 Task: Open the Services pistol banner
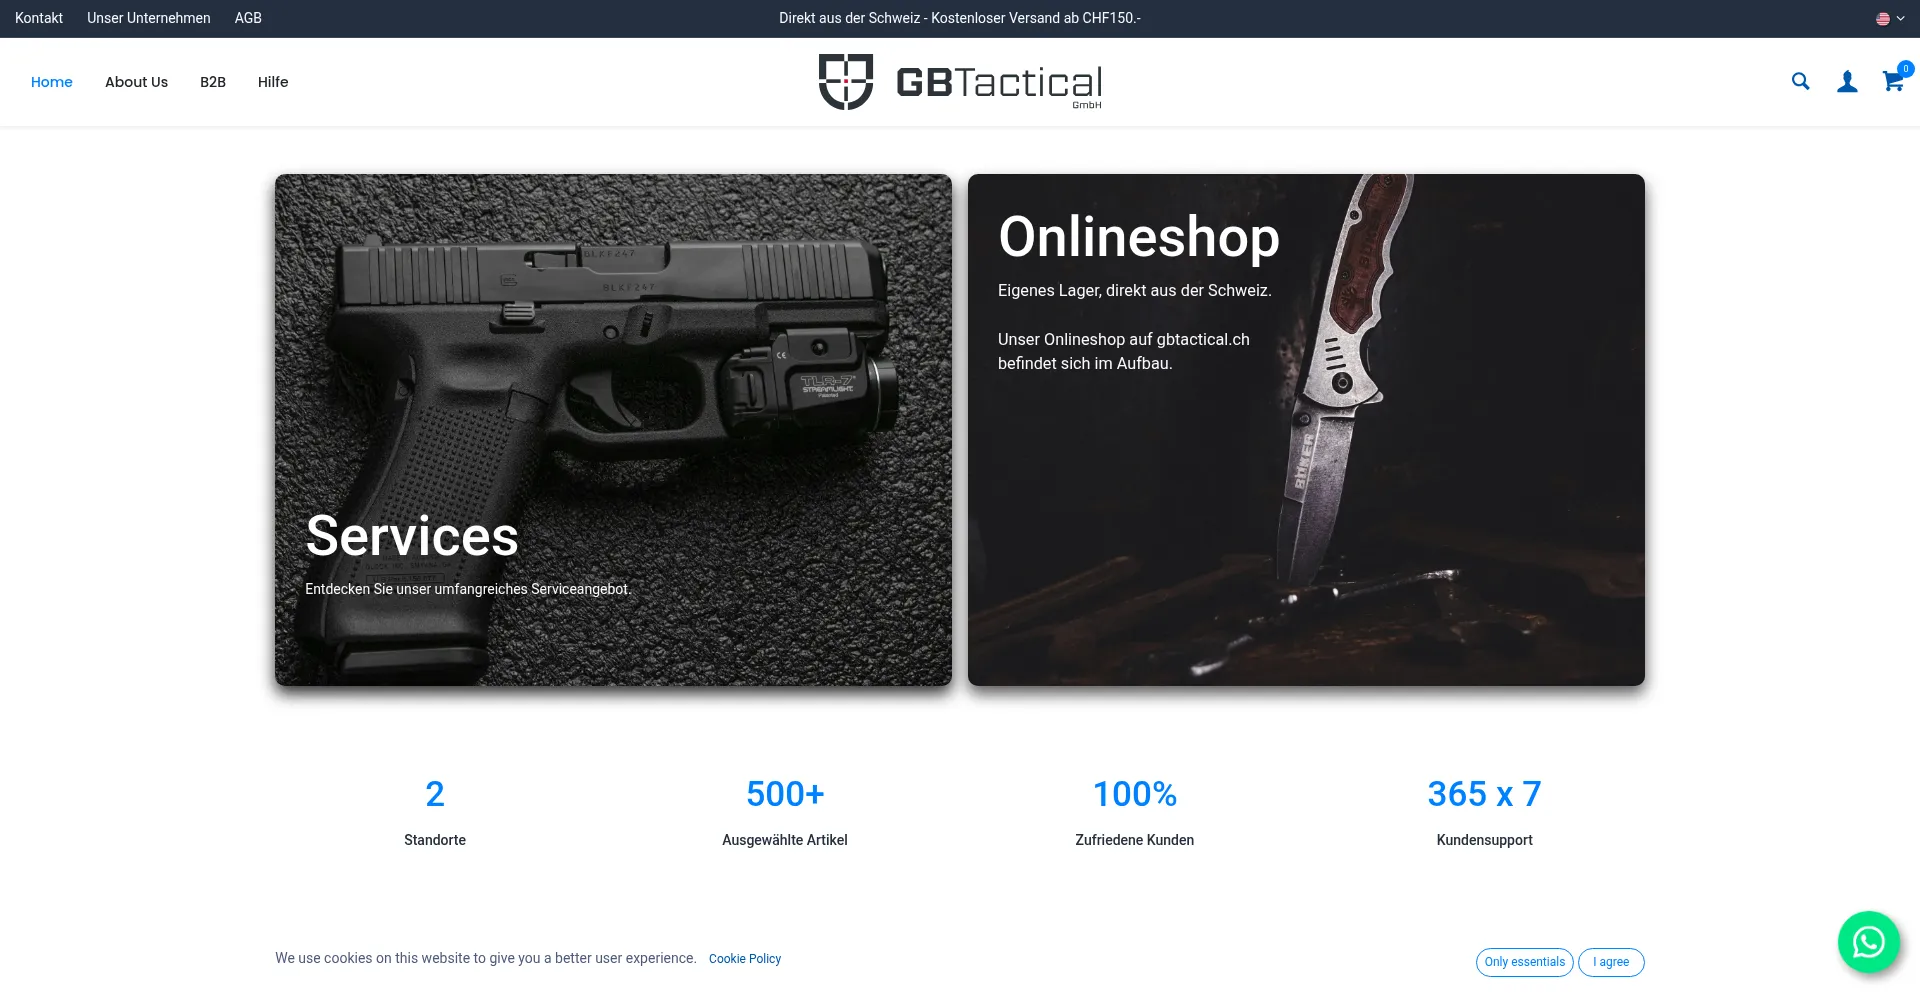tap(613, 430)
